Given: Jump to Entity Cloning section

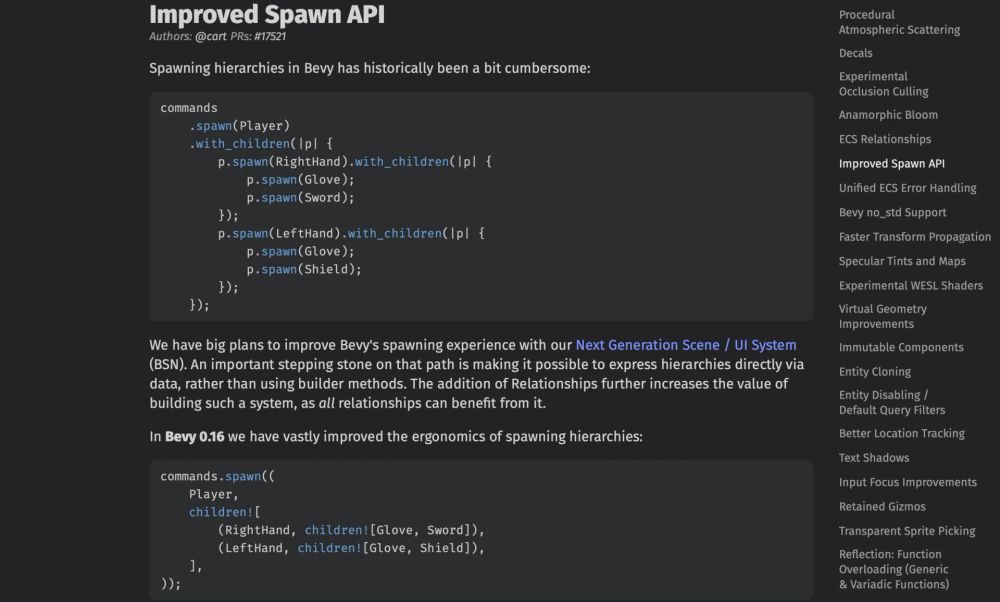Looking at the screenshot, I should pyautogui.click(x=874, y=371).
